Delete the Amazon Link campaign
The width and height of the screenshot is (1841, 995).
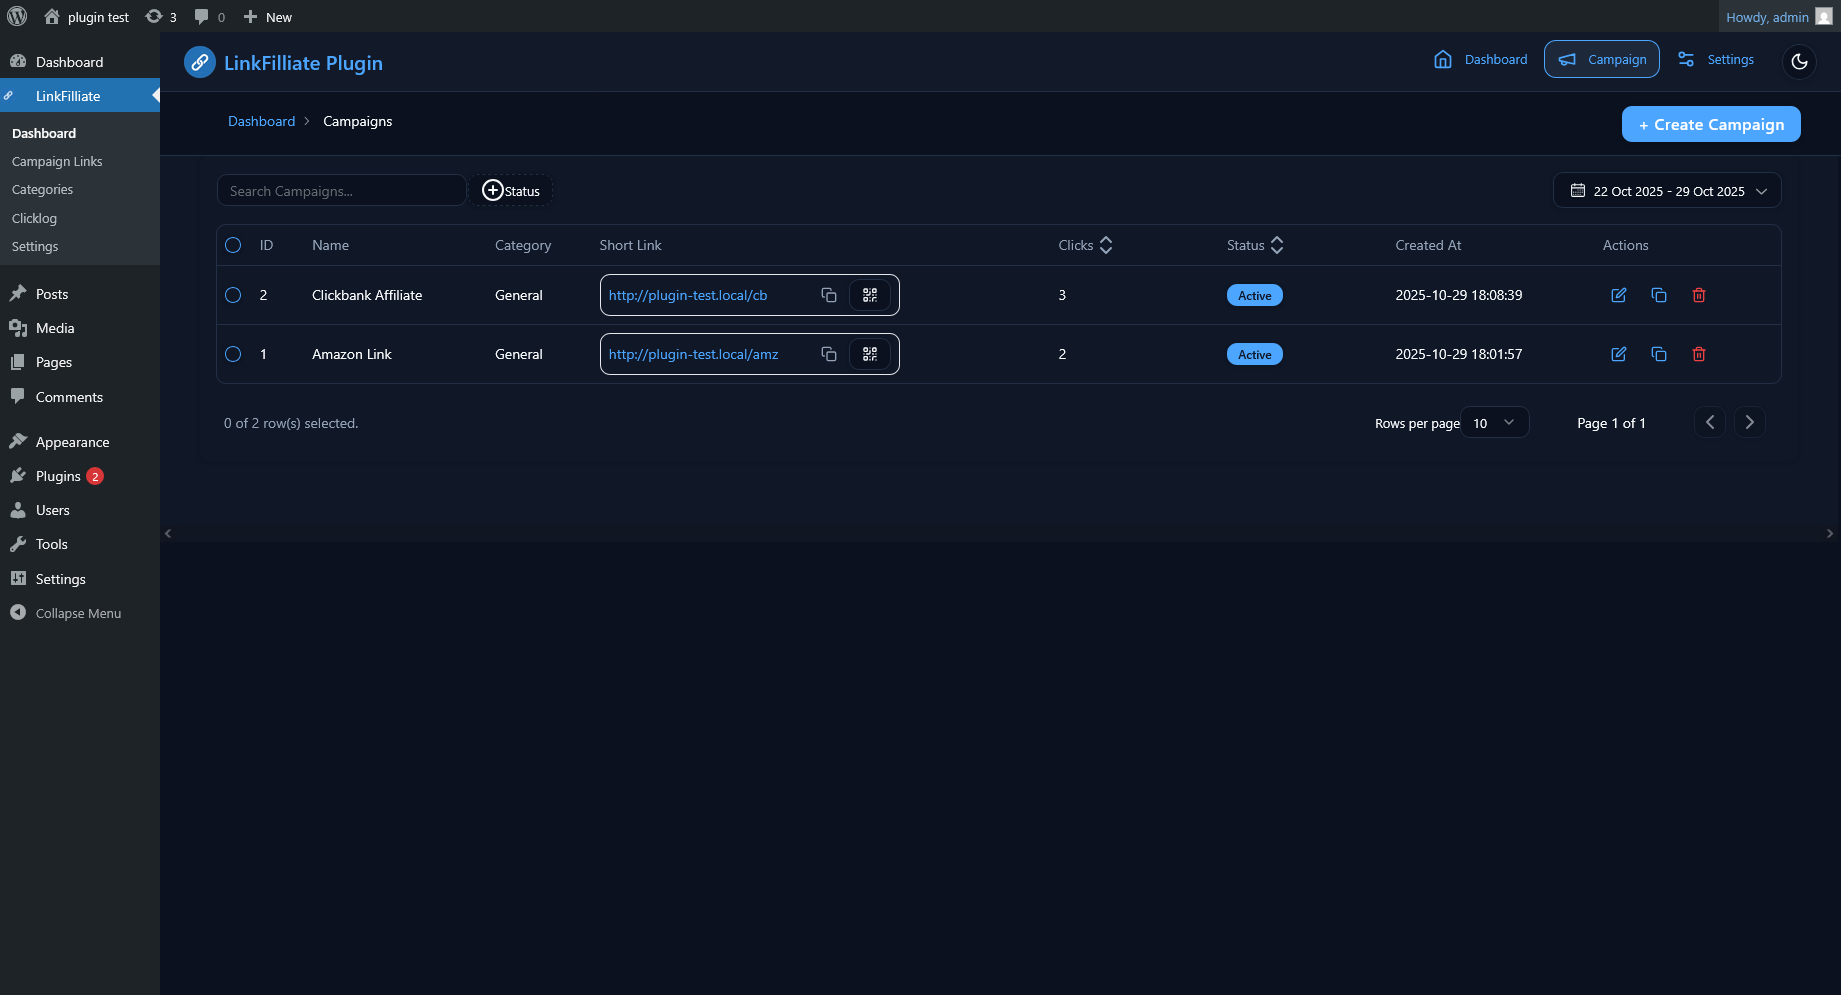pyautogui.click(x=1698, y=354)
